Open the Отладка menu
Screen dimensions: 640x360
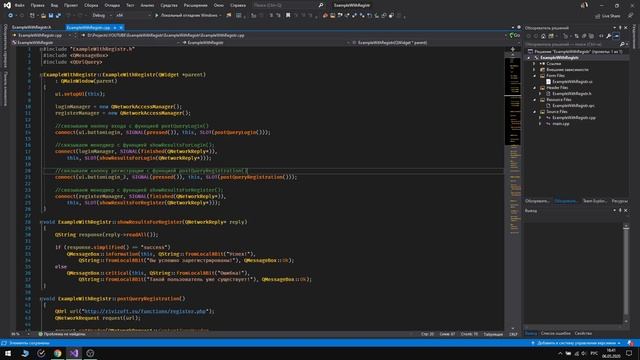(x=112, y=5)
